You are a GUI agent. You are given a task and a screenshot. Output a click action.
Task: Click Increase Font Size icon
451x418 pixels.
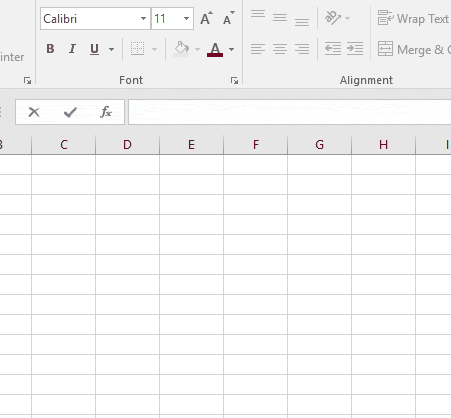click(x=206, y=18)
